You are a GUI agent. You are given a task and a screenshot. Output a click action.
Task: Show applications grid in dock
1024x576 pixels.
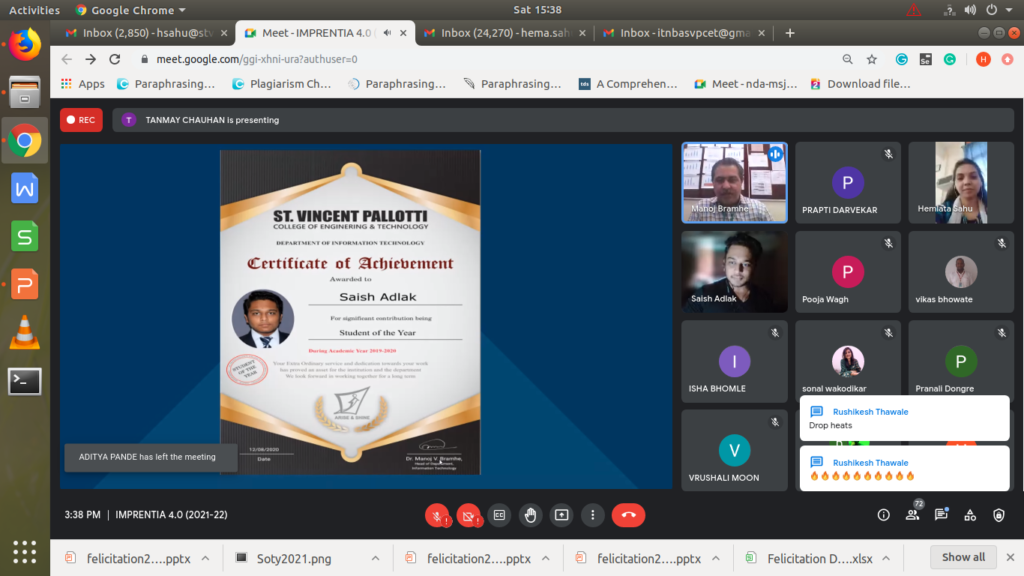(x=25, y=552)
